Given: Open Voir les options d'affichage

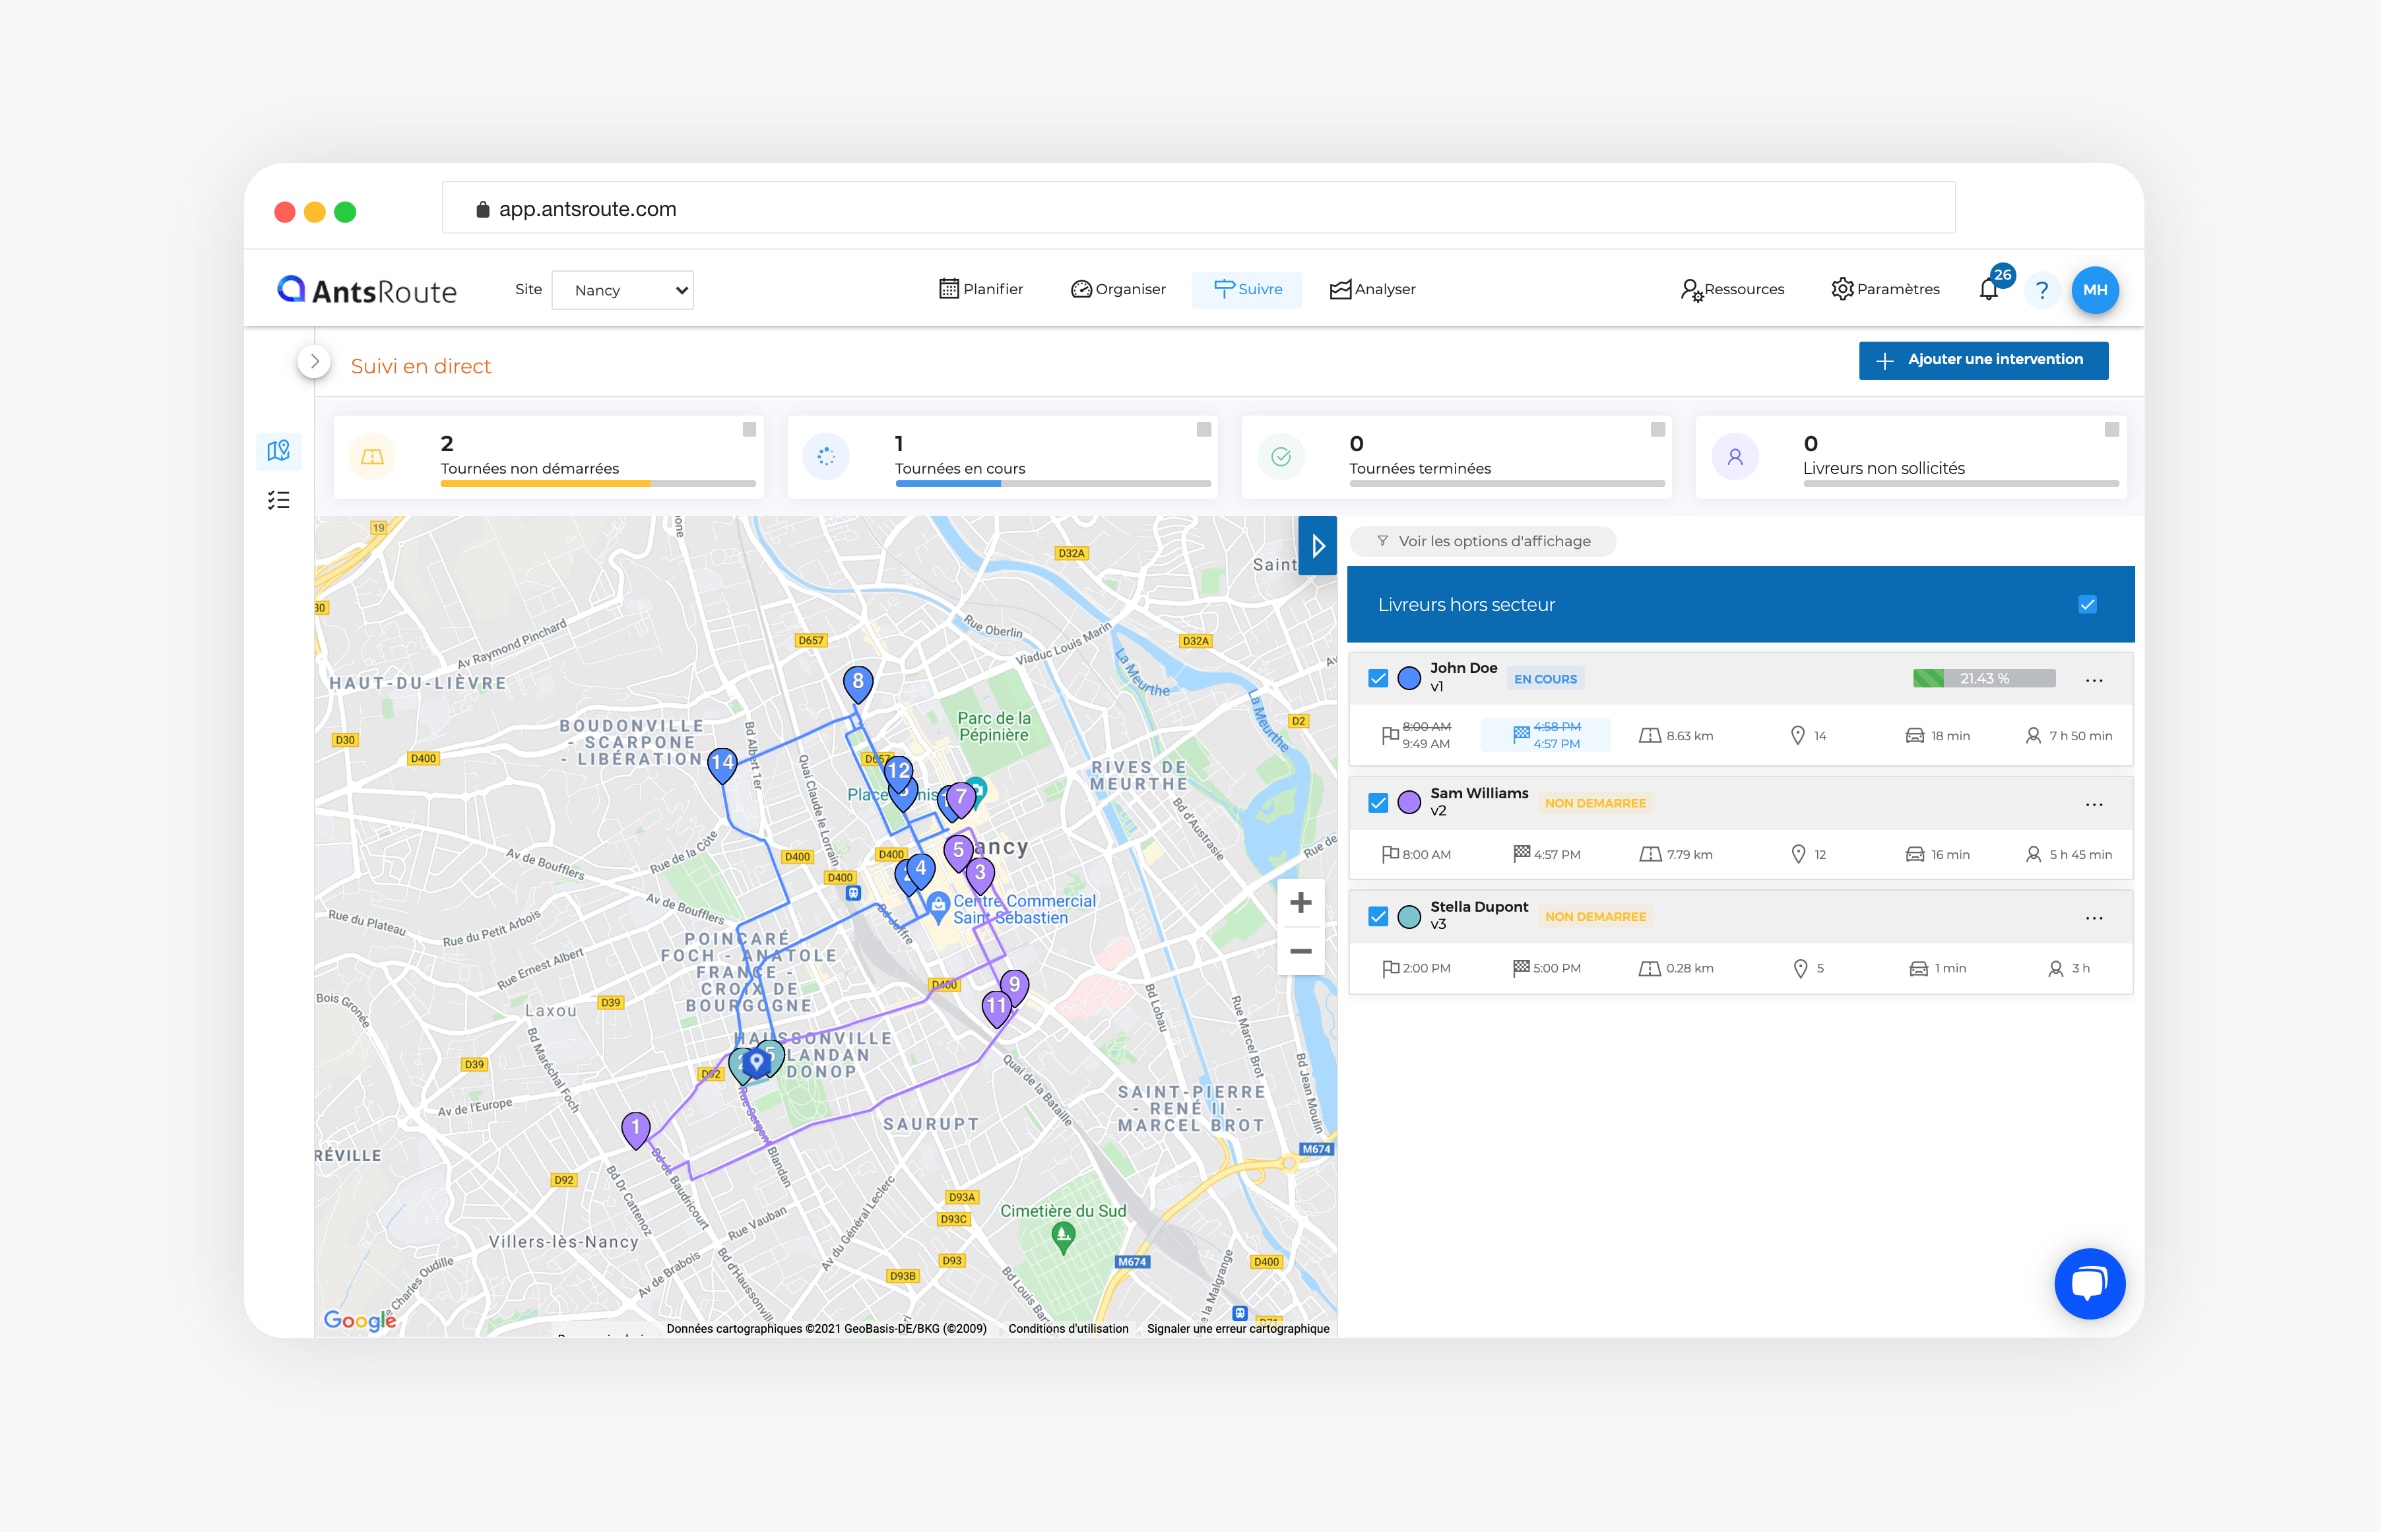Looking at the screenshot, I should (x=1483, y=541).
